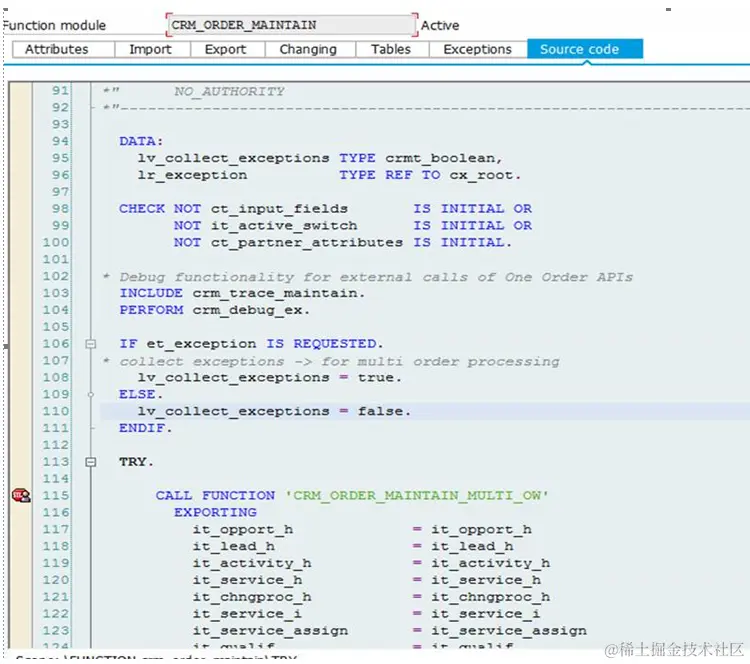Click the Function module name field
This screenshot has width=750, height=664.
click(291, 25)
